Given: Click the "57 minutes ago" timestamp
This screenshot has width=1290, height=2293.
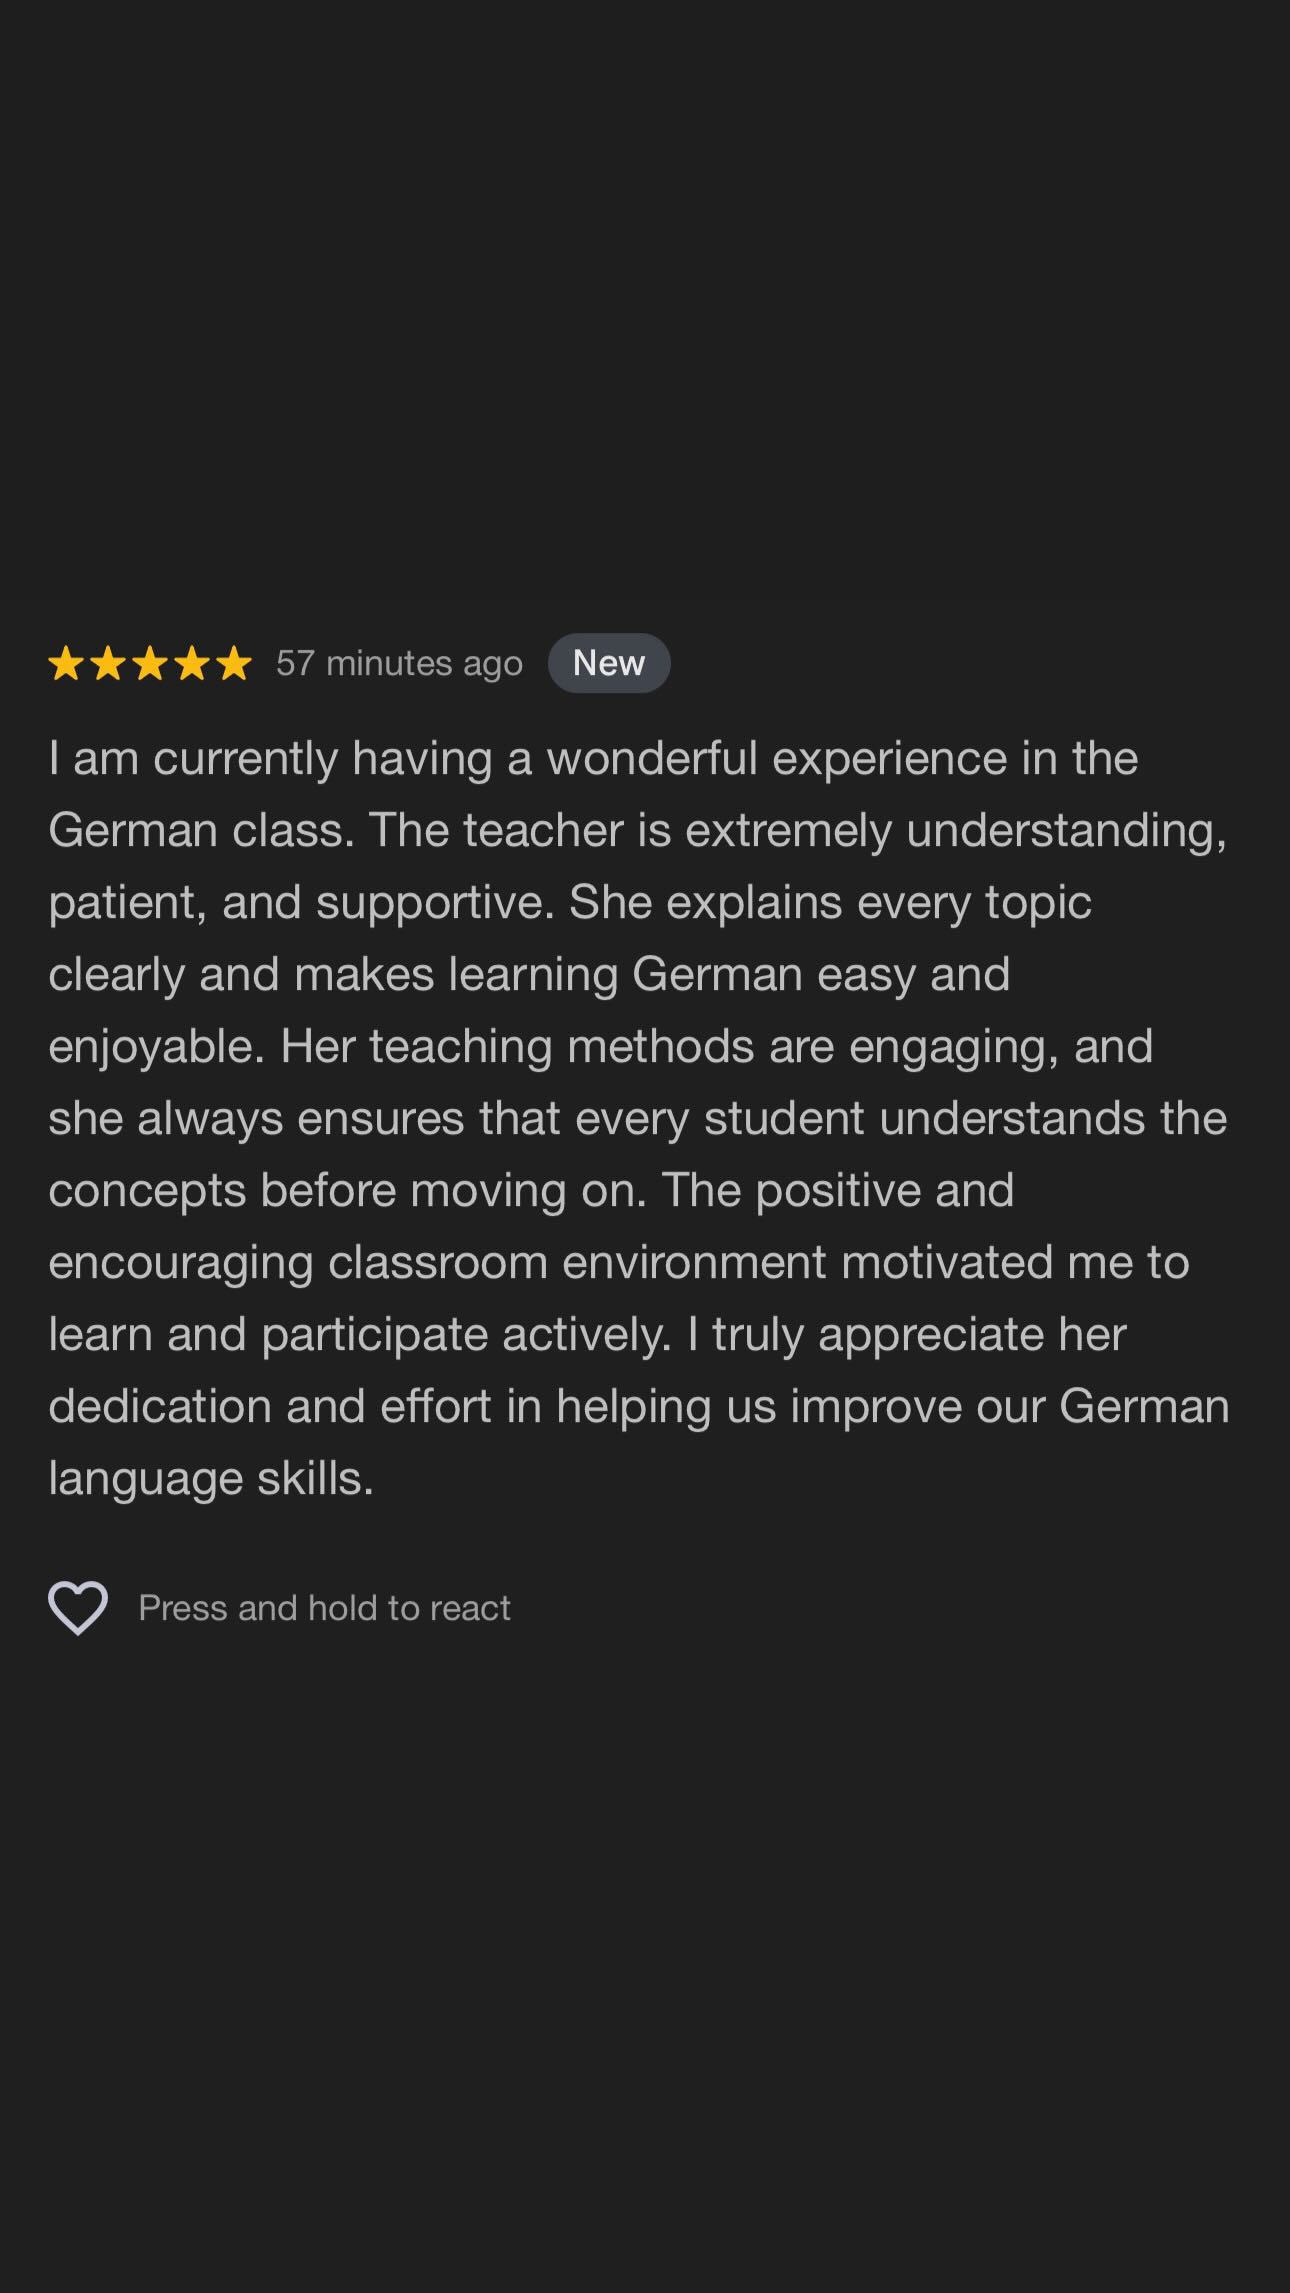Looking at the screenshot, I should pos(400,663).
